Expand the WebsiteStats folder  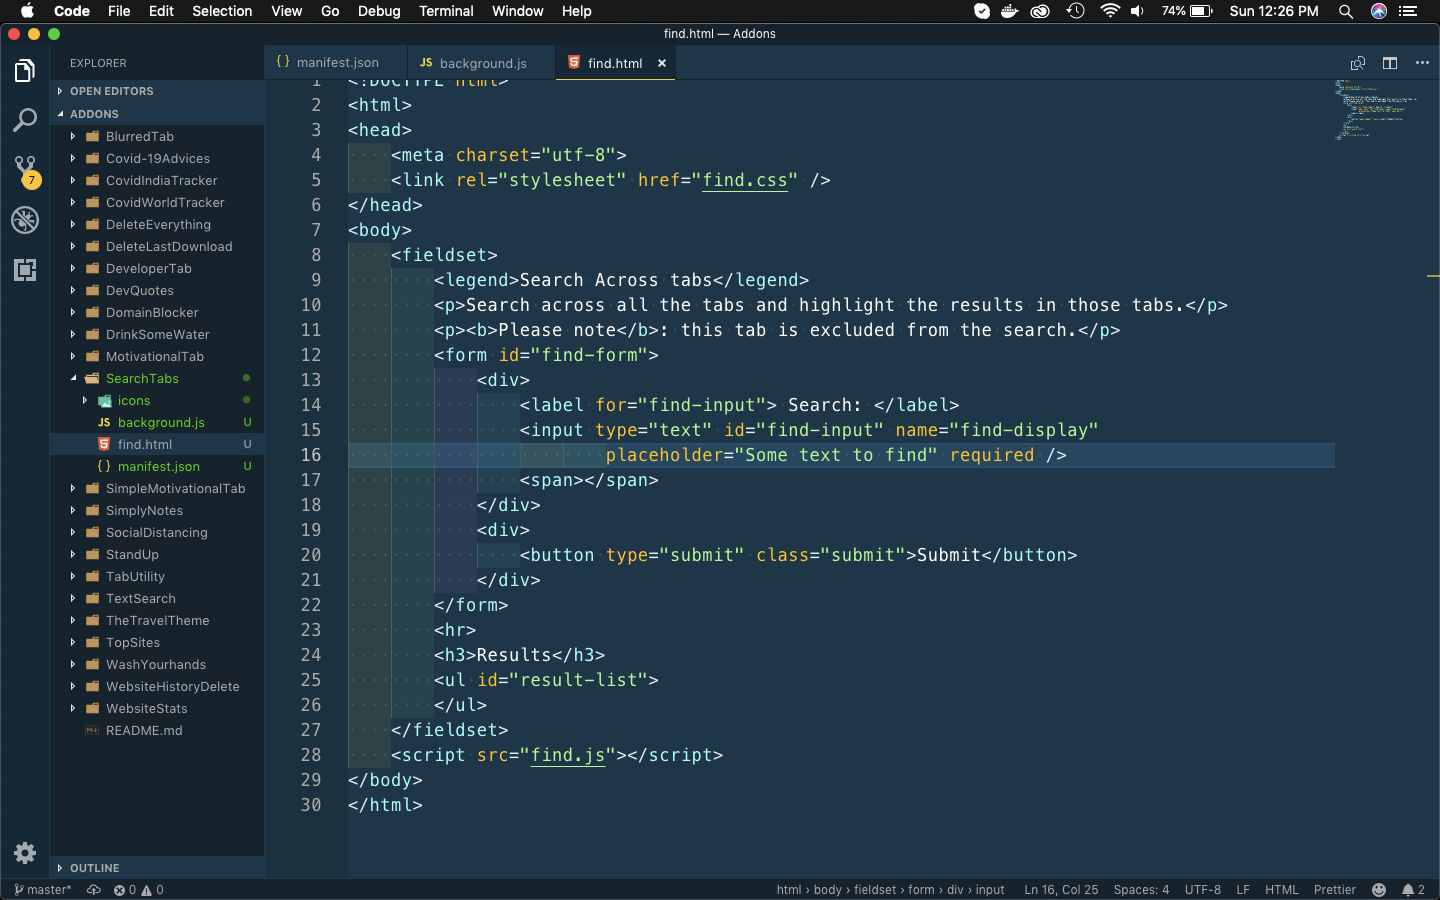[x=157, y=708]
